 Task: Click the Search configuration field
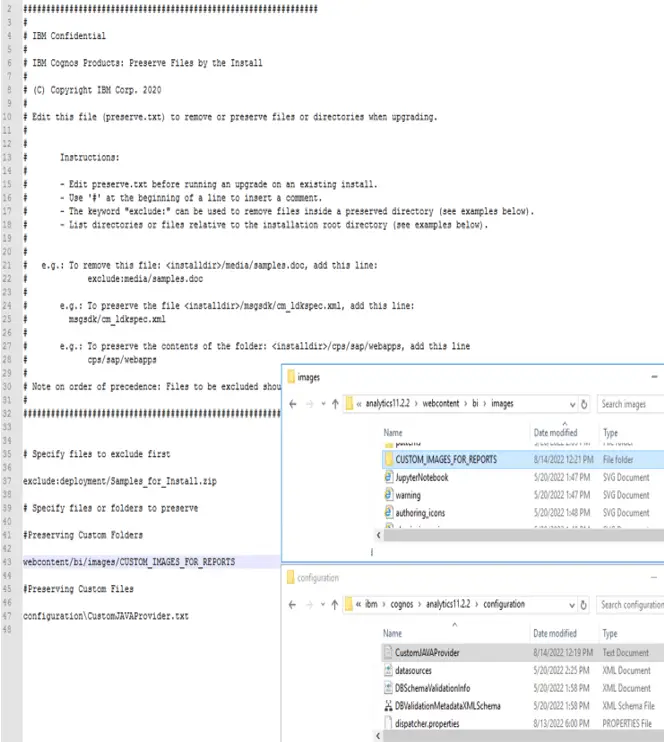[x=630, y=605]
